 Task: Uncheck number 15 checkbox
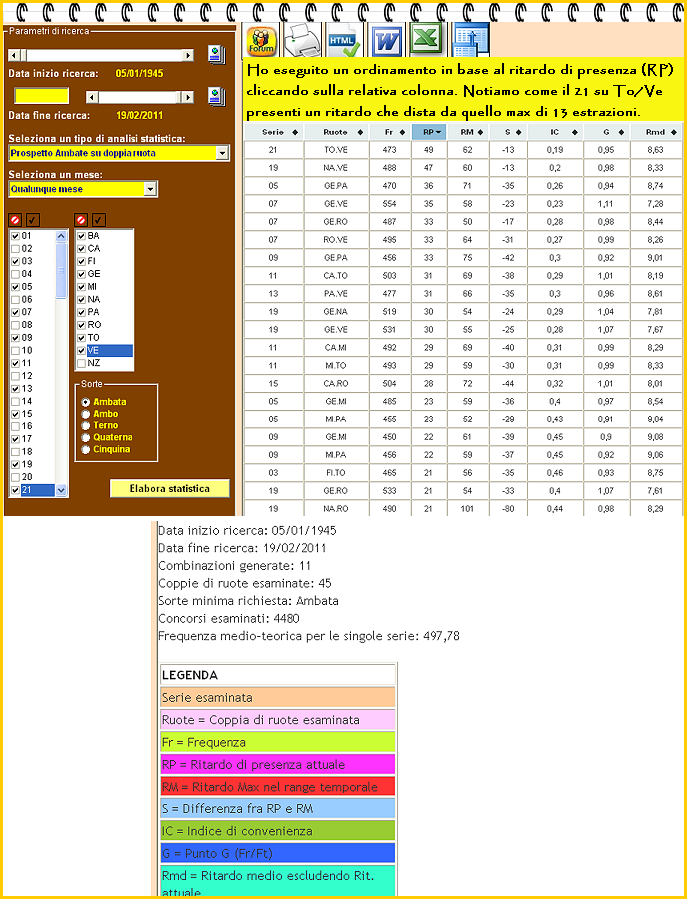(x=15, y=414)
